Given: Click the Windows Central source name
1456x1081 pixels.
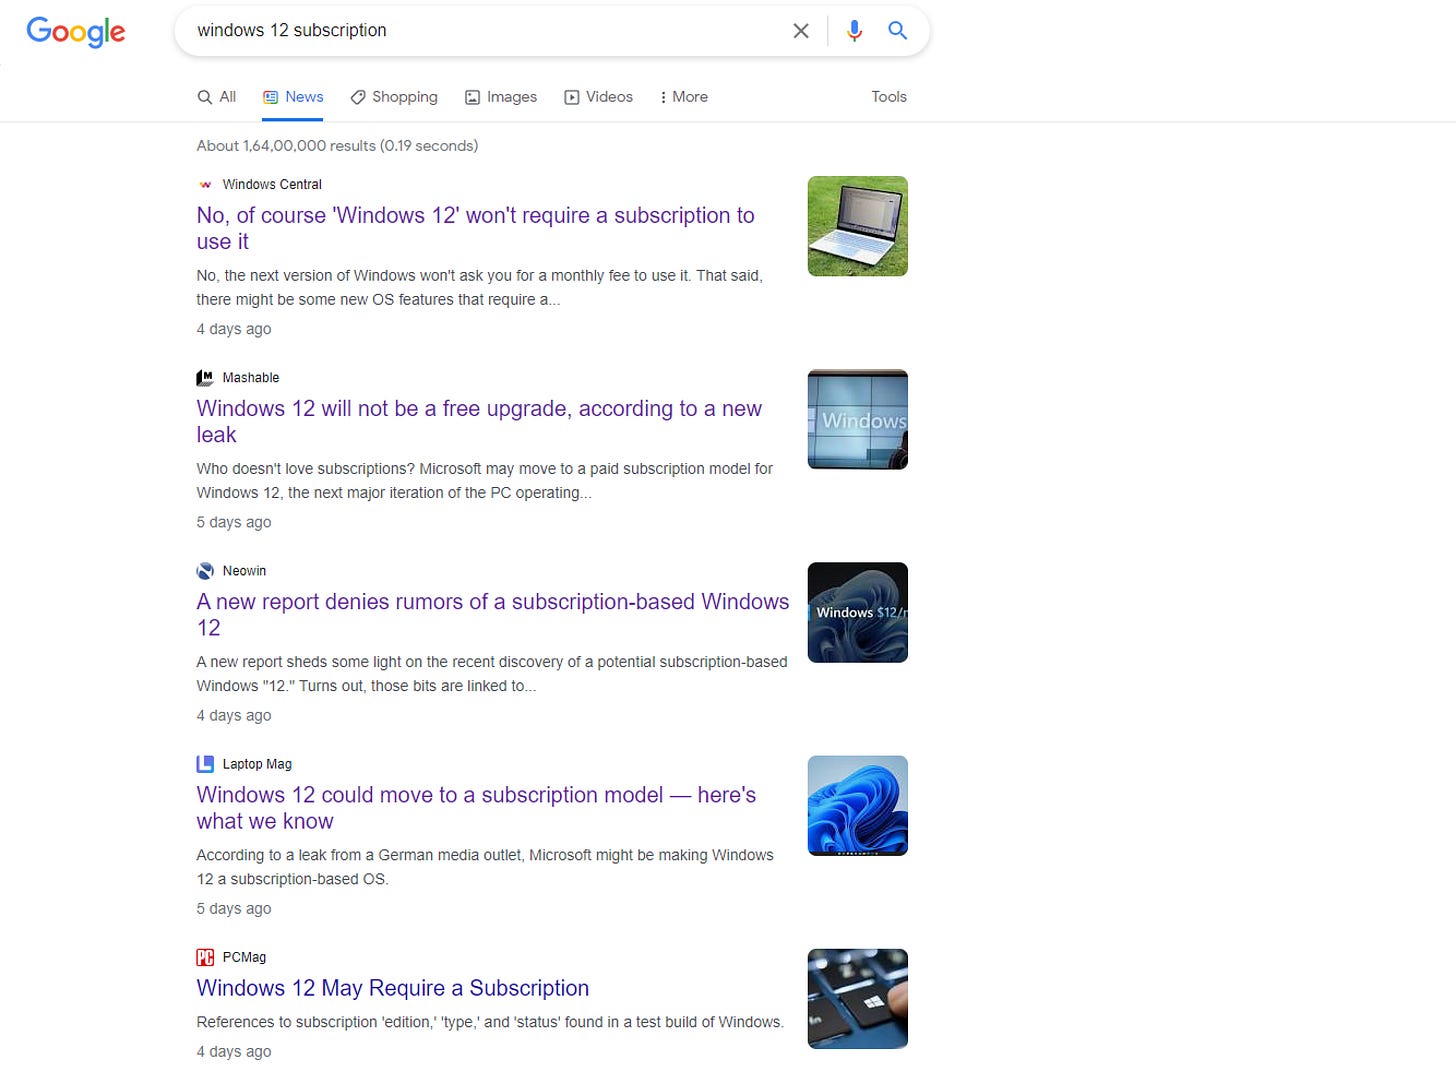Looking at the screenshot, I should coord(272,185).
